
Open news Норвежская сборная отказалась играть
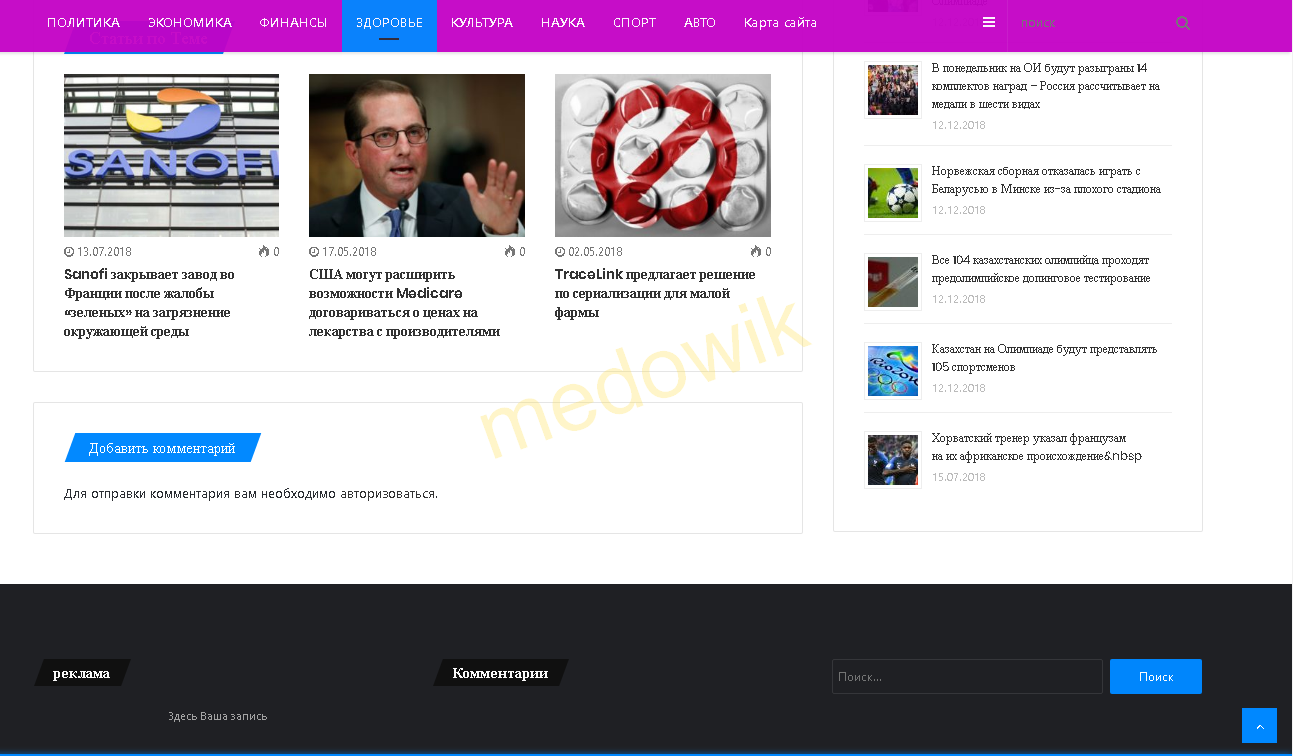tap(1046, 180)
